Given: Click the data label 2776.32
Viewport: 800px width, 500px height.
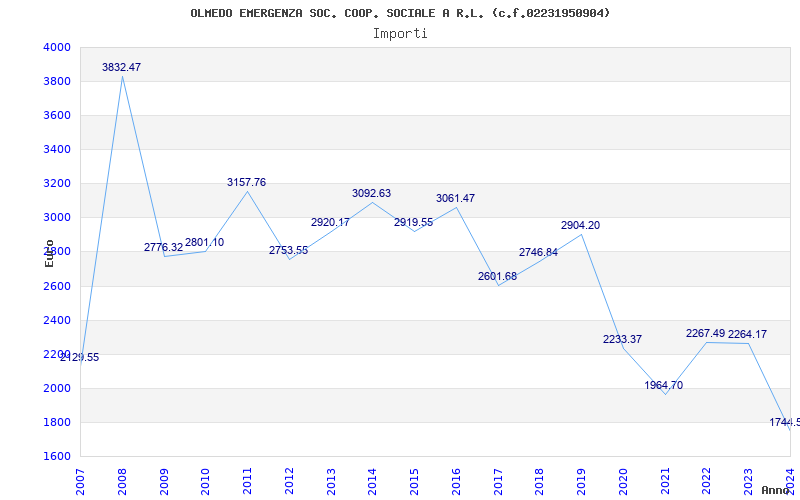Looking at the screenshot, I should (x=163, y=247).
